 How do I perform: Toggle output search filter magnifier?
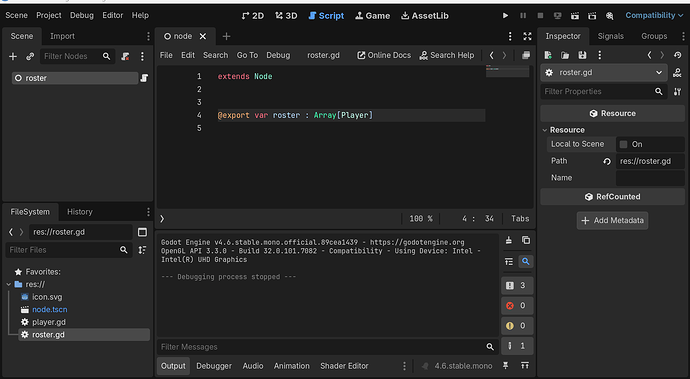click(x=525, y=261)
